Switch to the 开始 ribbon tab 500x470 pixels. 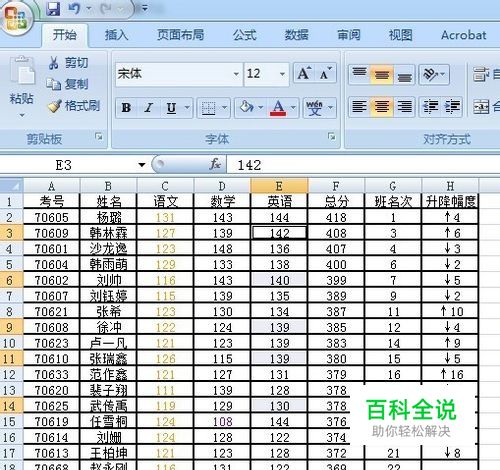pos(65,35)
